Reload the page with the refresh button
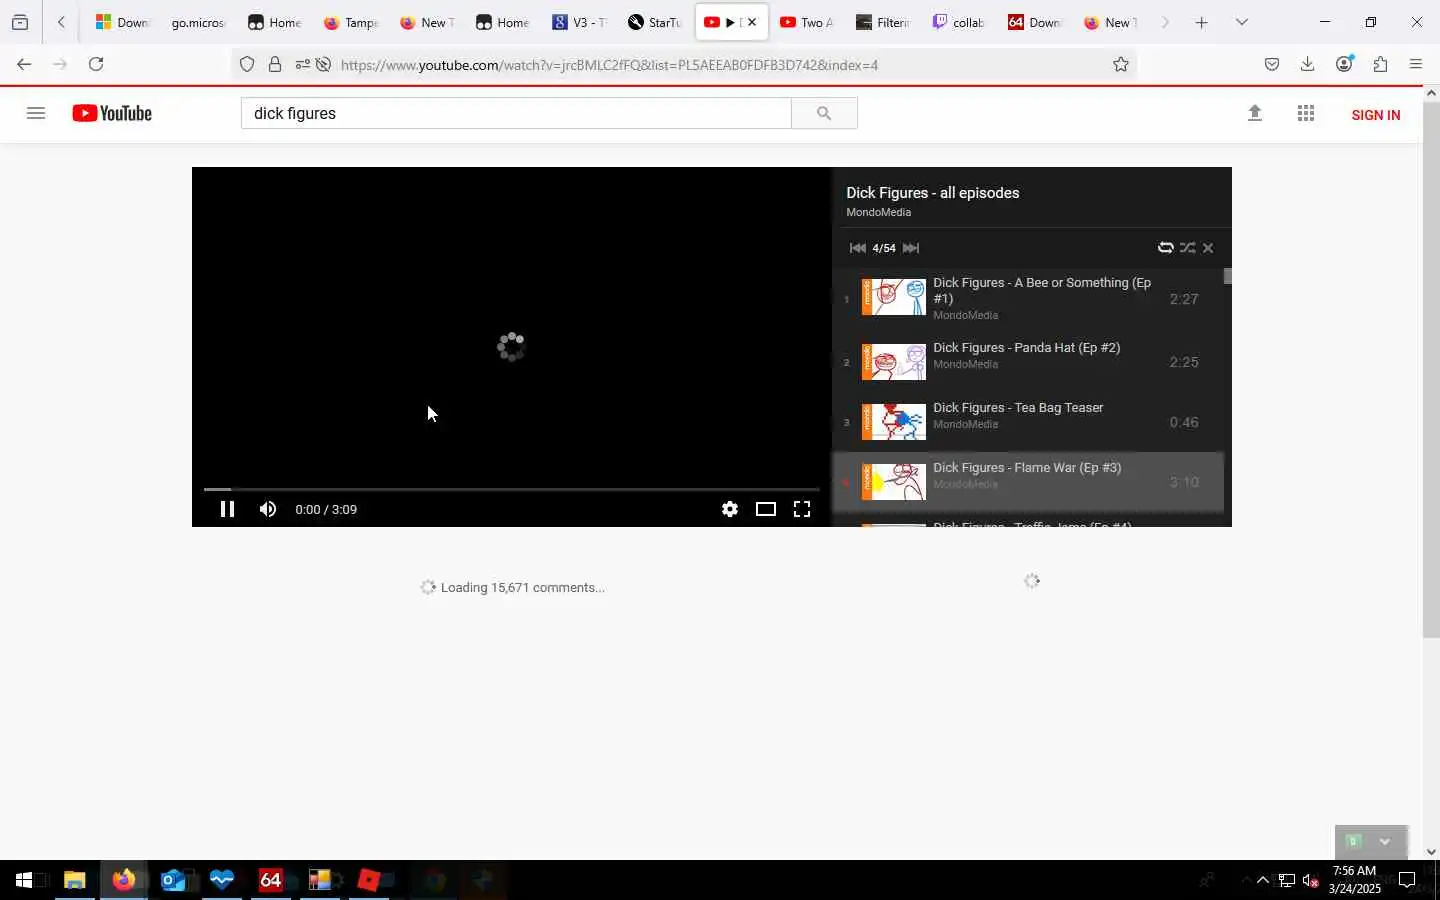 click(x=96, y=64)
